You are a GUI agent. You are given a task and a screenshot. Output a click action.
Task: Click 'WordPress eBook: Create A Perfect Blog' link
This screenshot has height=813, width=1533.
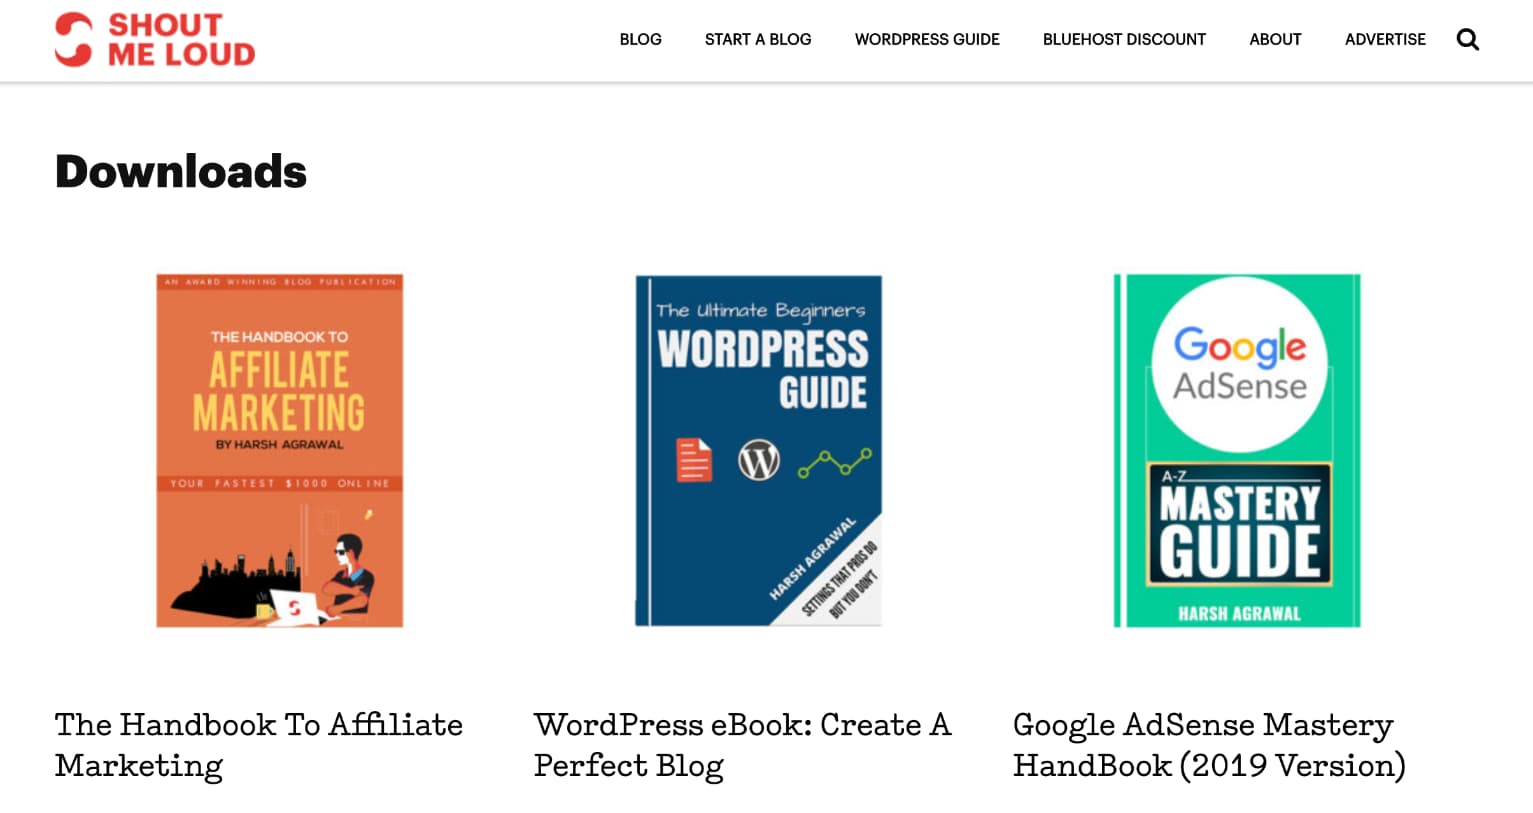point(740,745)
